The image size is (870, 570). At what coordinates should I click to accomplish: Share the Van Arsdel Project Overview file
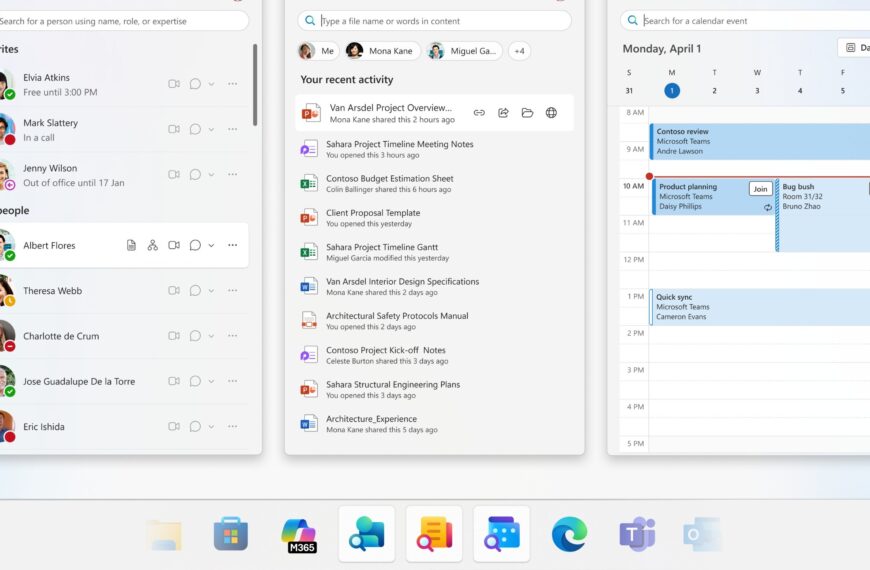[x=503, y=113]
